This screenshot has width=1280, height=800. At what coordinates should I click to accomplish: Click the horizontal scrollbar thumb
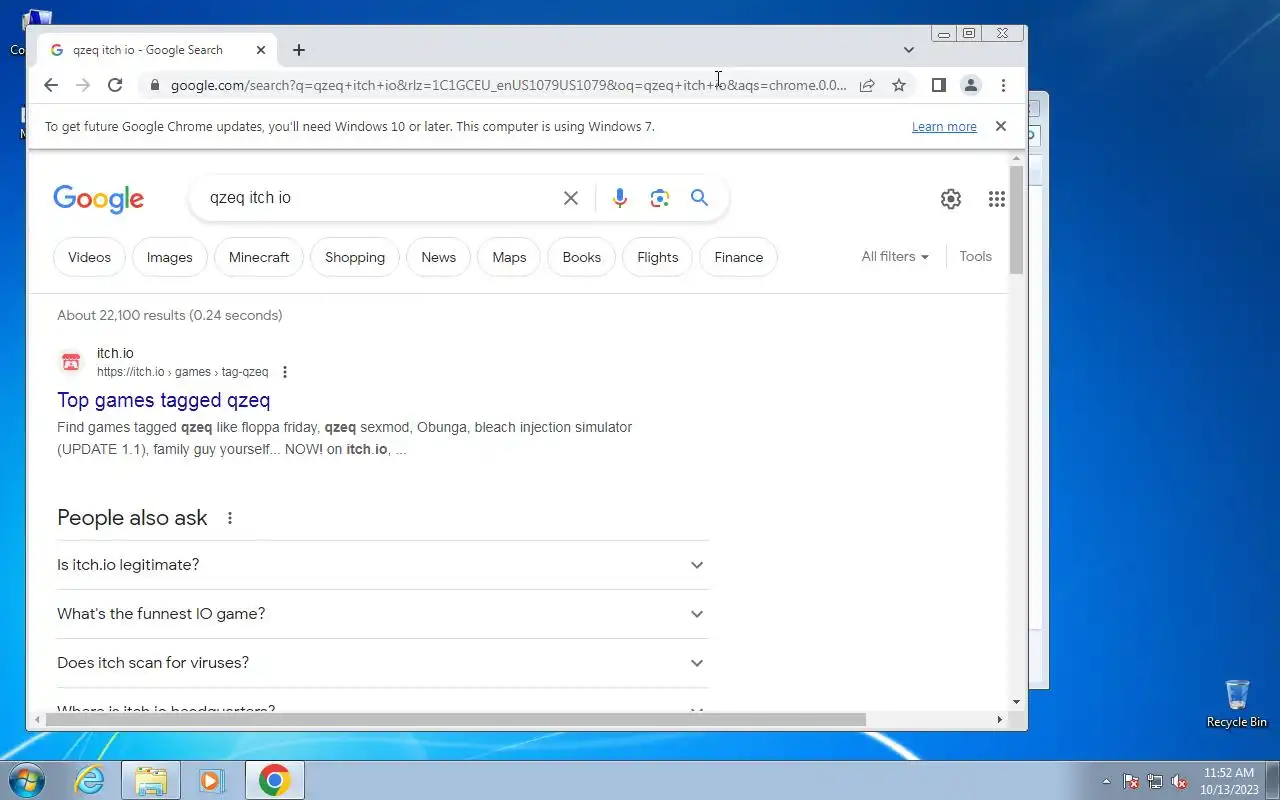[x=454, y=719]
